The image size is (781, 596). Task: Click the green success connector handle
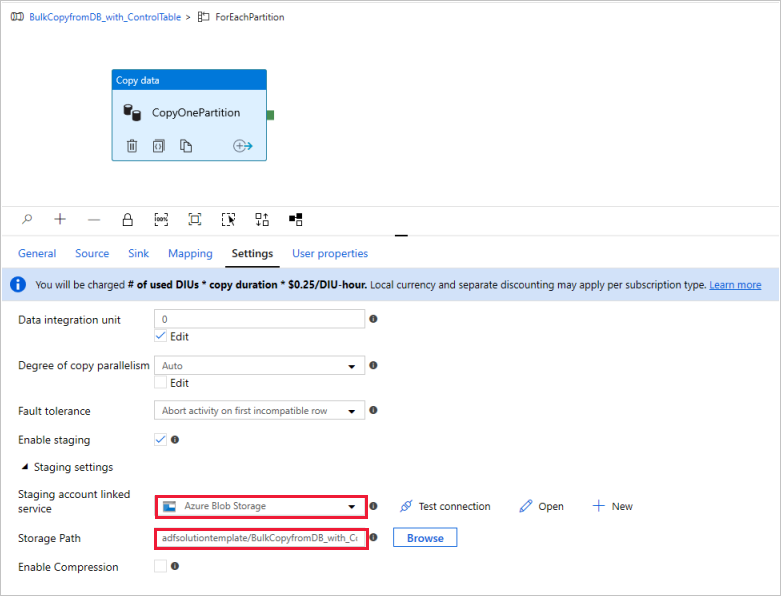pos(270,115)
